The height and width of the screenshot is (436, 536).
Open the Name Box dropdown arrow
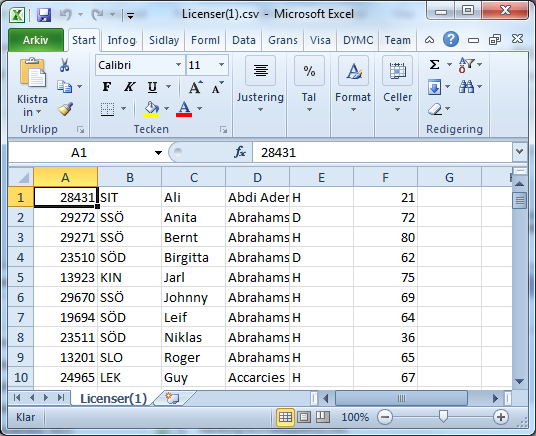click(x=158, y=153)
